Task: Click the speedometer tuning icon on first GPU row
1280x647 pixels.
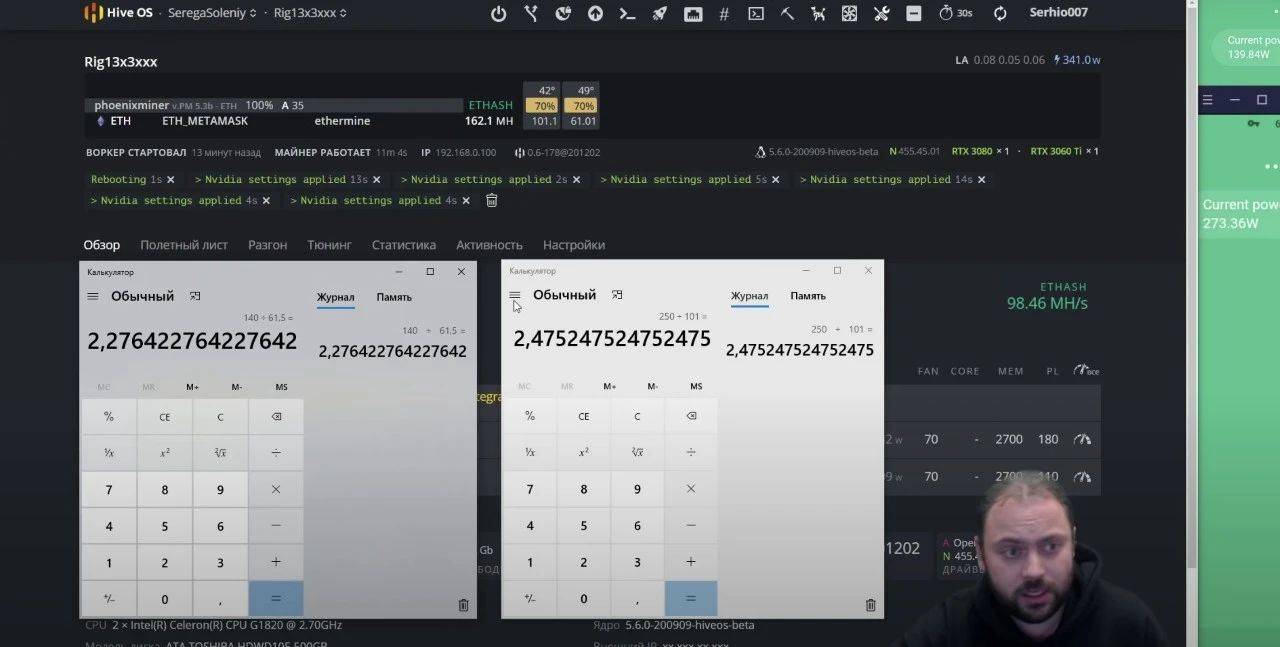Action: (1082, 439)
